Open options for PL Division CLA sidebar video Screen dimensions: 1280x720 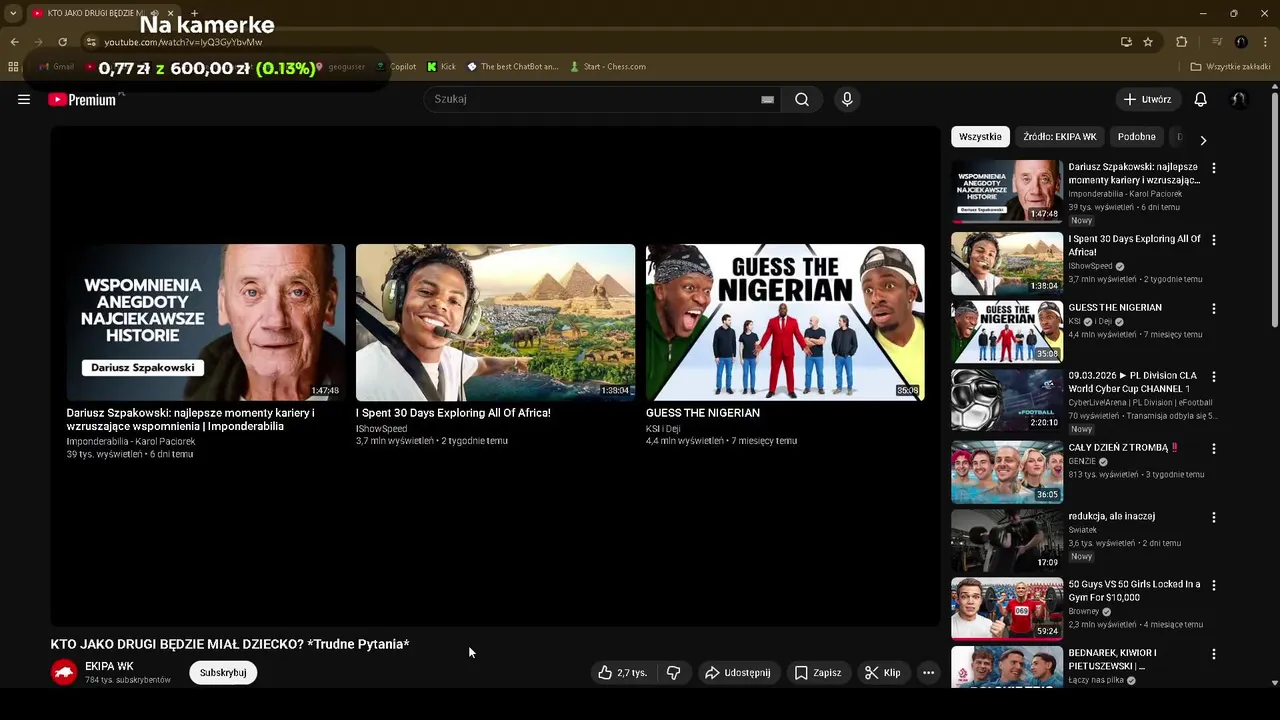tap(1214, 377)
